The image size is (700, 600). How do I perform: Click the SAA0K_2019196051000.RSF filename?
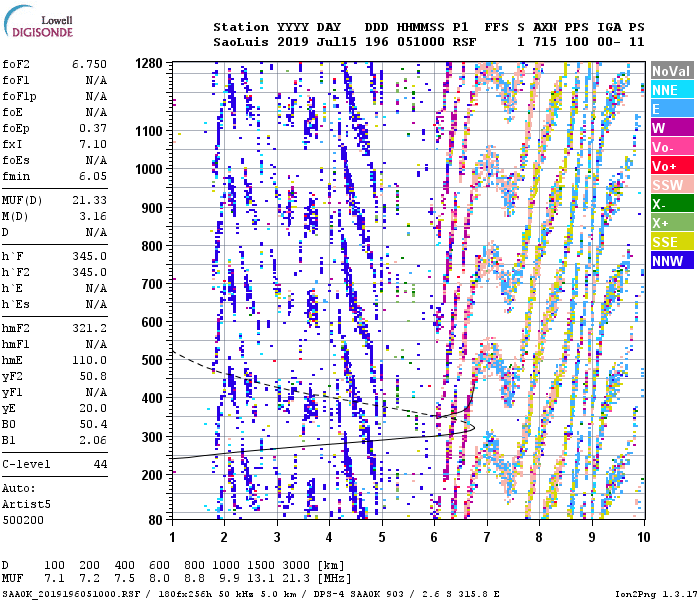[x=71, y=594]
